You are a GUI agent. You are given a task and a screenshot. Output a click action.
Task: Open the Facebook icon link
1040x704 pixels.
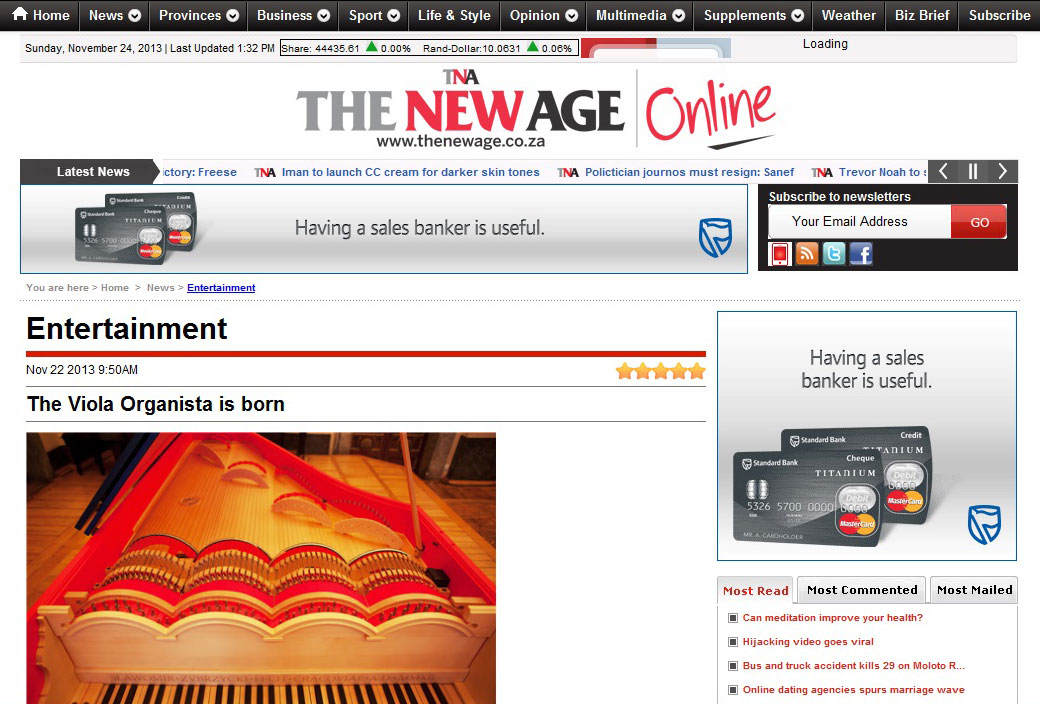pos(861,254)
